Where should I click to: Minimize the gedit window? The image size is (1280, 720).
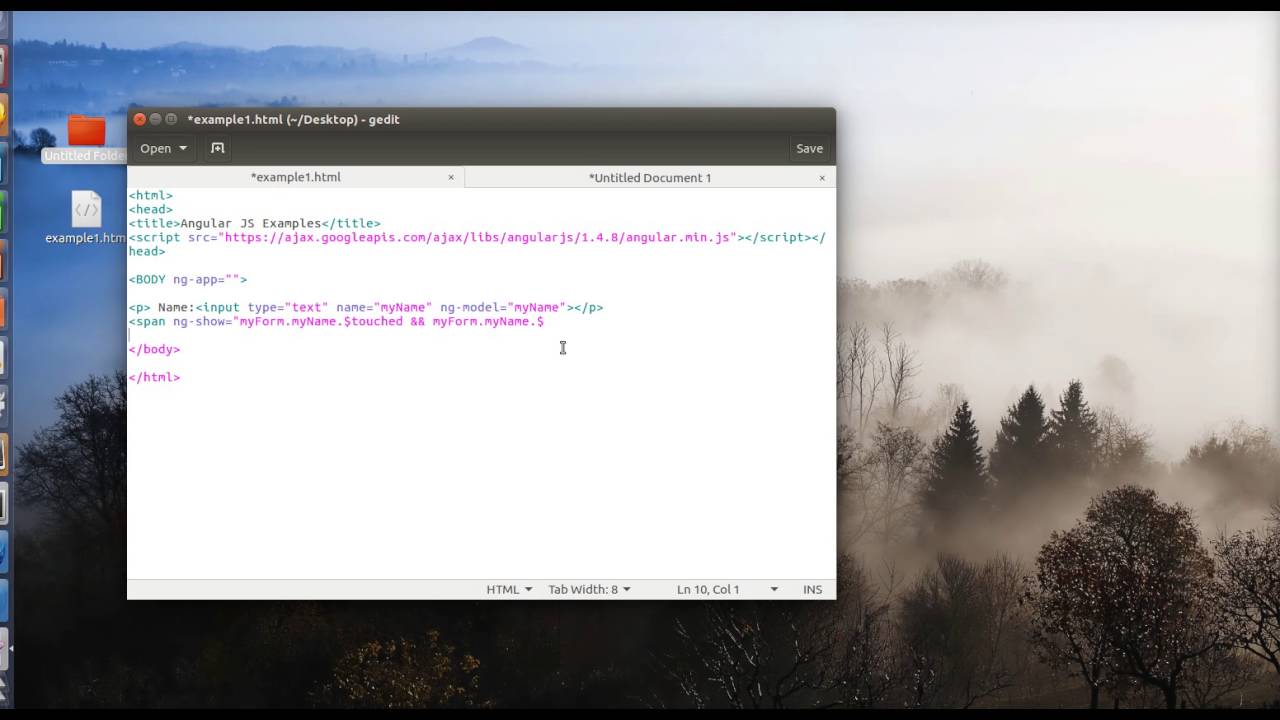coord(155,119)
